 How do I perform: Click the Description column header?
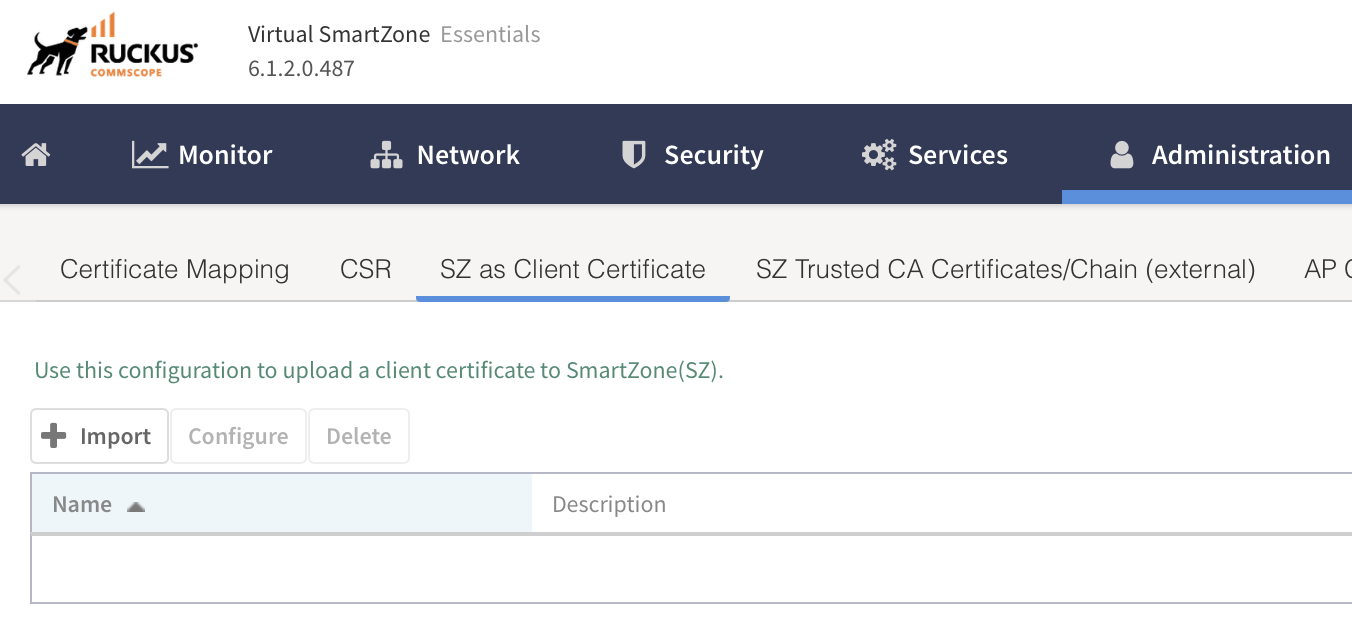point(609,504)
